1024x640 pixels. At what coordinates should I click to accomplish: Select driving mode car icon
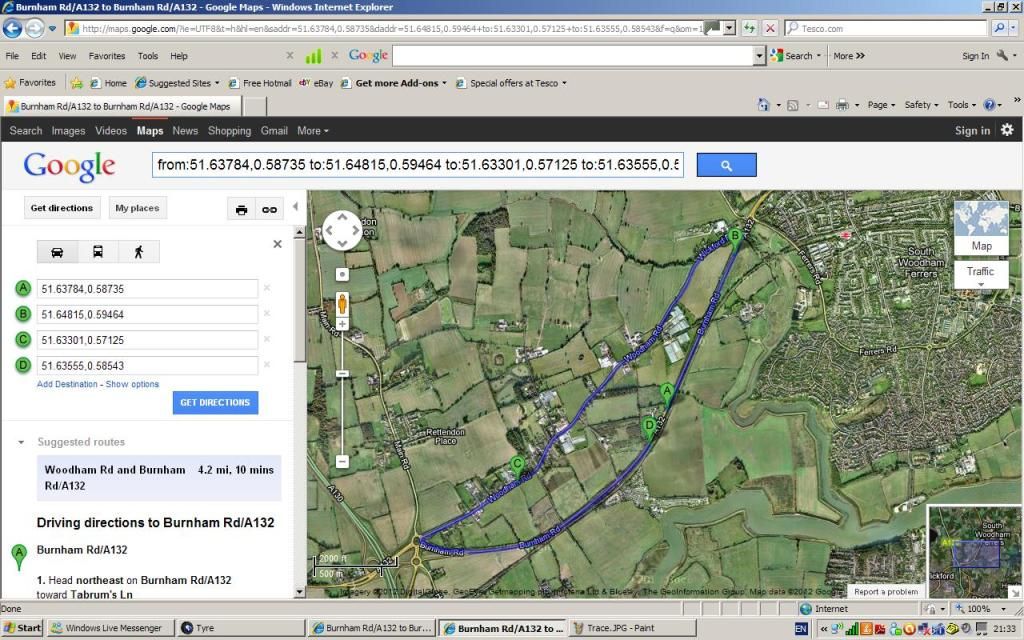pyautogui.click(x=57, y=252)
